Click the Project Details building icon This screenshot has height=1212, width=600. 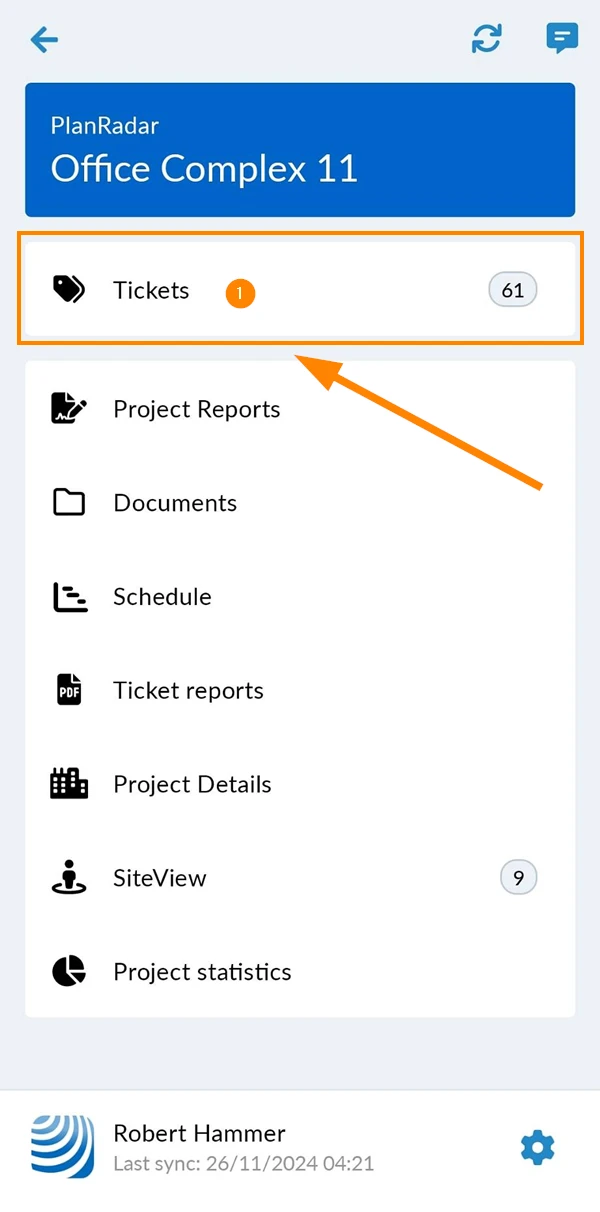pos(69,783)
